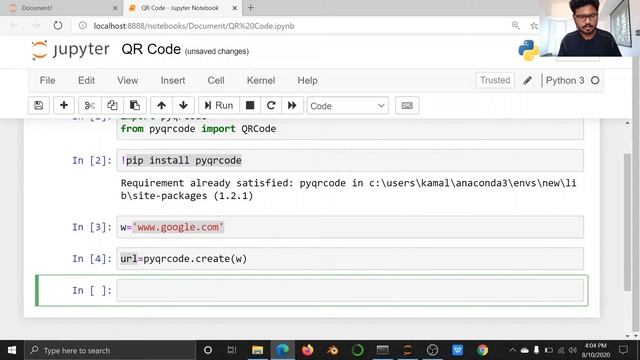Open Blender from taskbar

pos(333,350)
